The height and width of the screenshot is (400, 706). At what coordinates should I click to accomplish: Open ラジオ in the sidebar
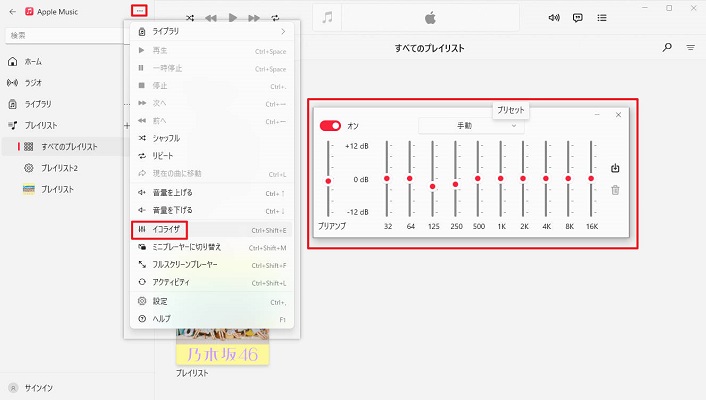click(33, 83)
